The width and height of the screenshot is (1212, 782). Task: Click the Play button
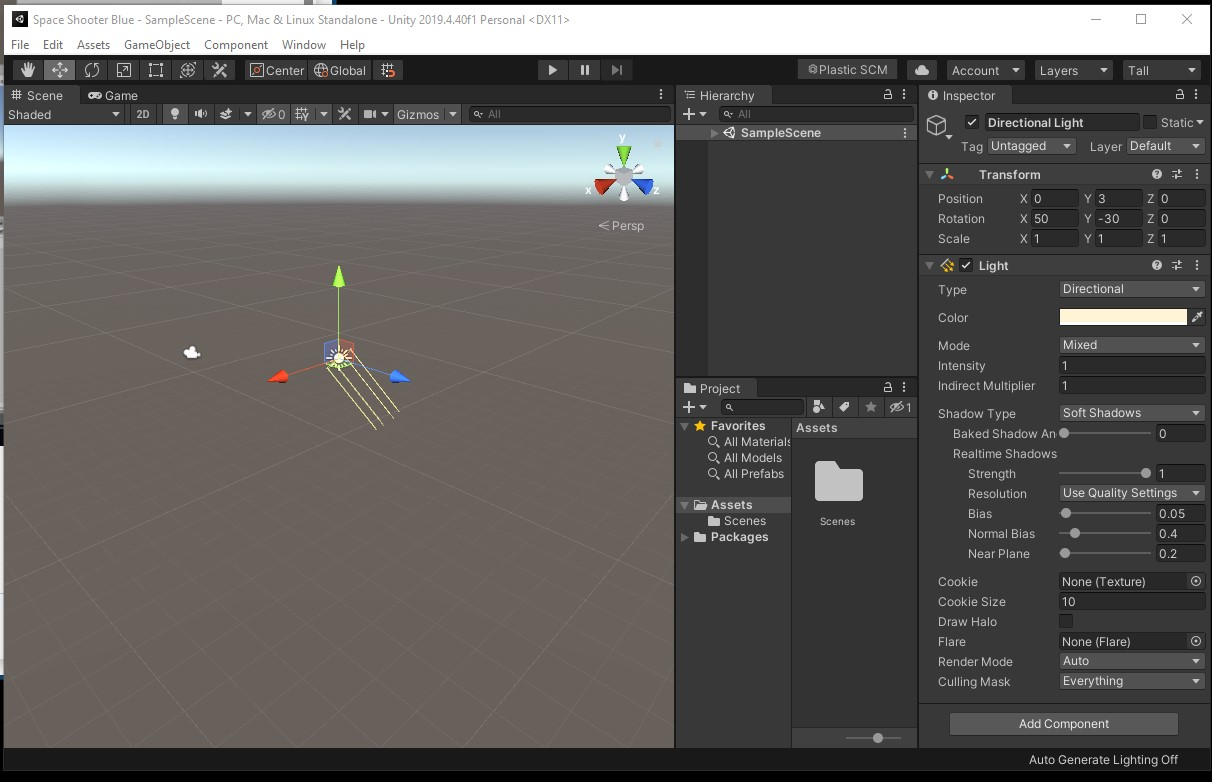[x=552, y=70]
